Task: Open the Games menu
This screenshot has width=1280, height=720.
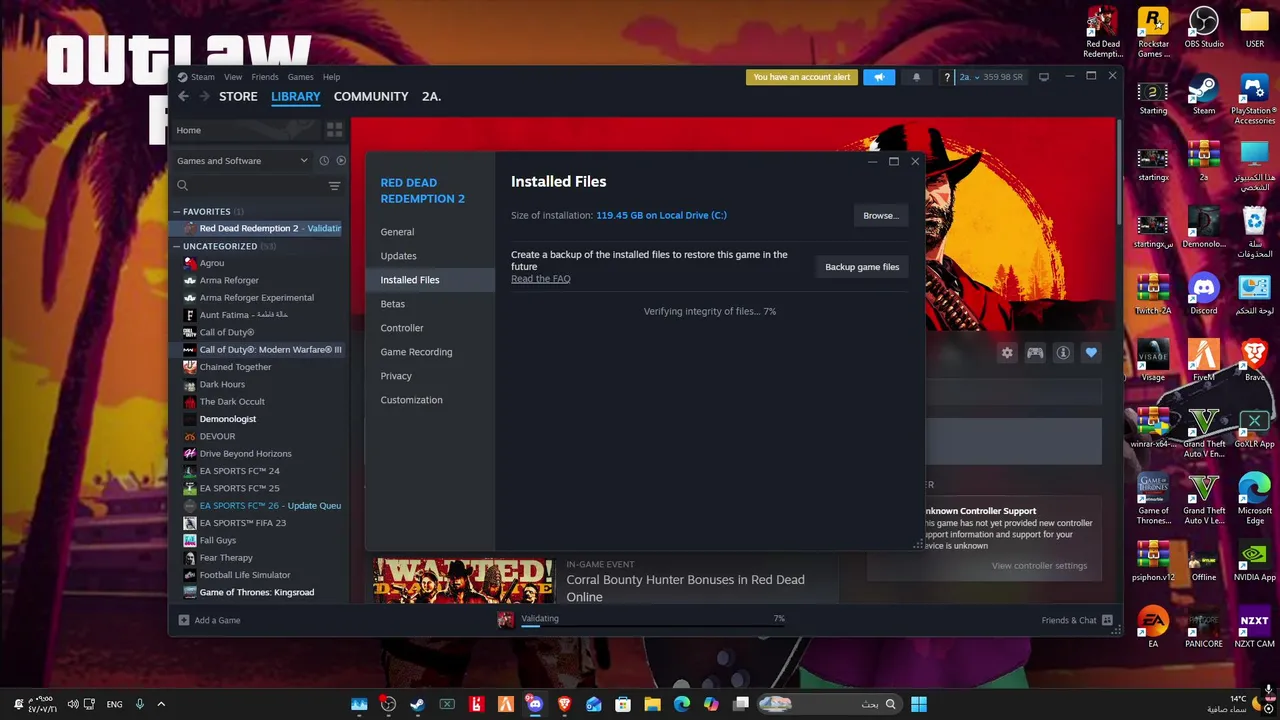Action: (300, 77)
